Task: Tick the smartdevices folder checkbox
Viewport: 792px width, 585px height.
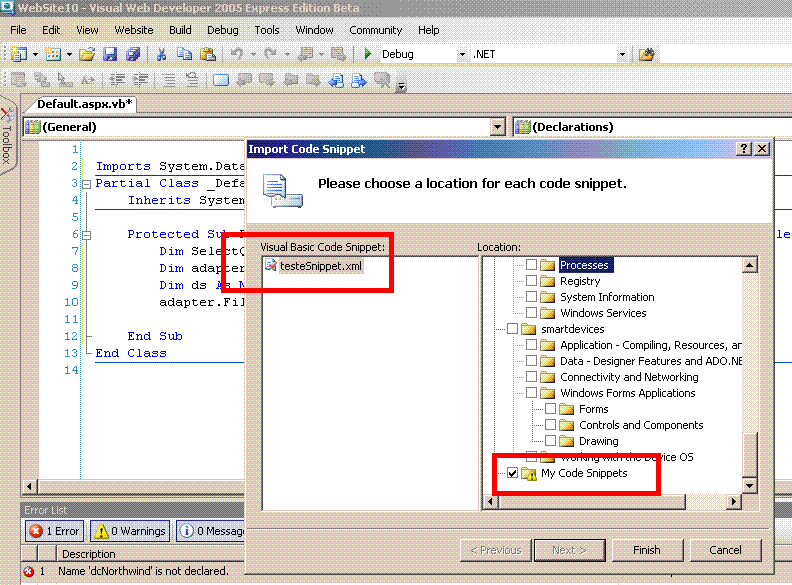Action: (513, 329)
